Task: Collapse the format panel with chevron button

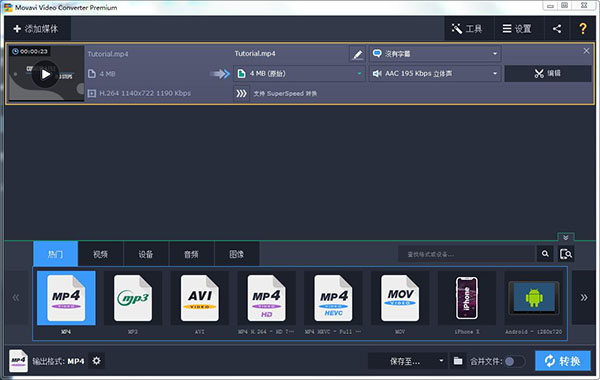Action: pyautogui.click(x=566, y=238)
